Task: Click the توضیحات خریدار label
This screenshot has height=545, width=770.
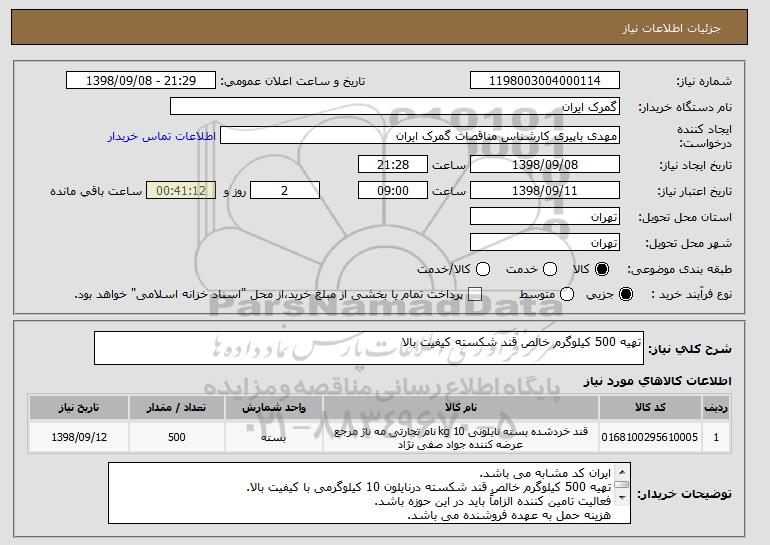Action: 684,494
